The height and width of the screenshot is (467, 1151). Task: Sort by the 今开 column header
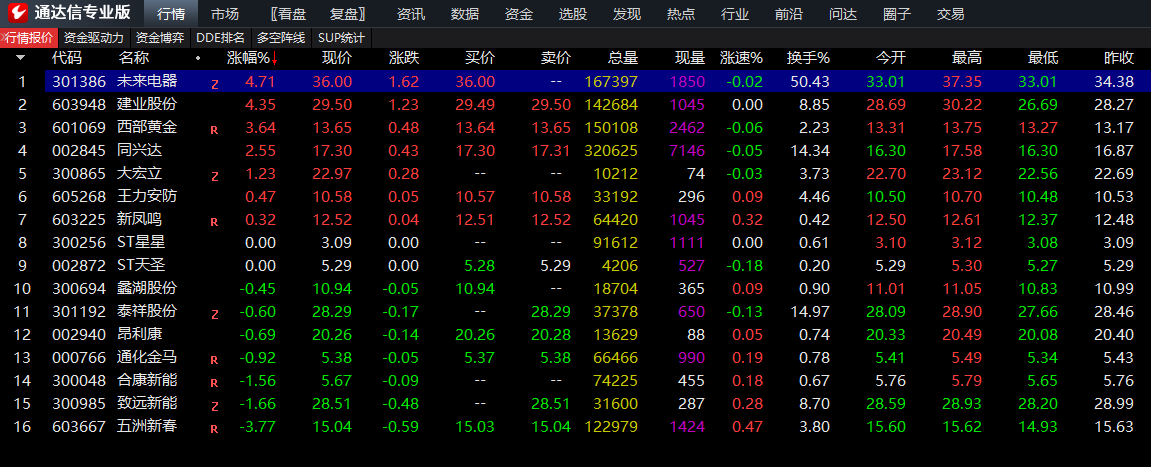pos(891,58)
